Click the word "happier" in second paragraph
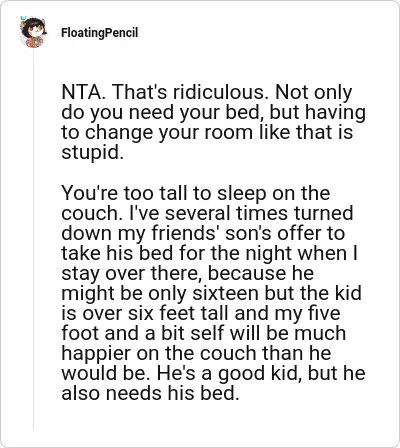 [96, 353]
